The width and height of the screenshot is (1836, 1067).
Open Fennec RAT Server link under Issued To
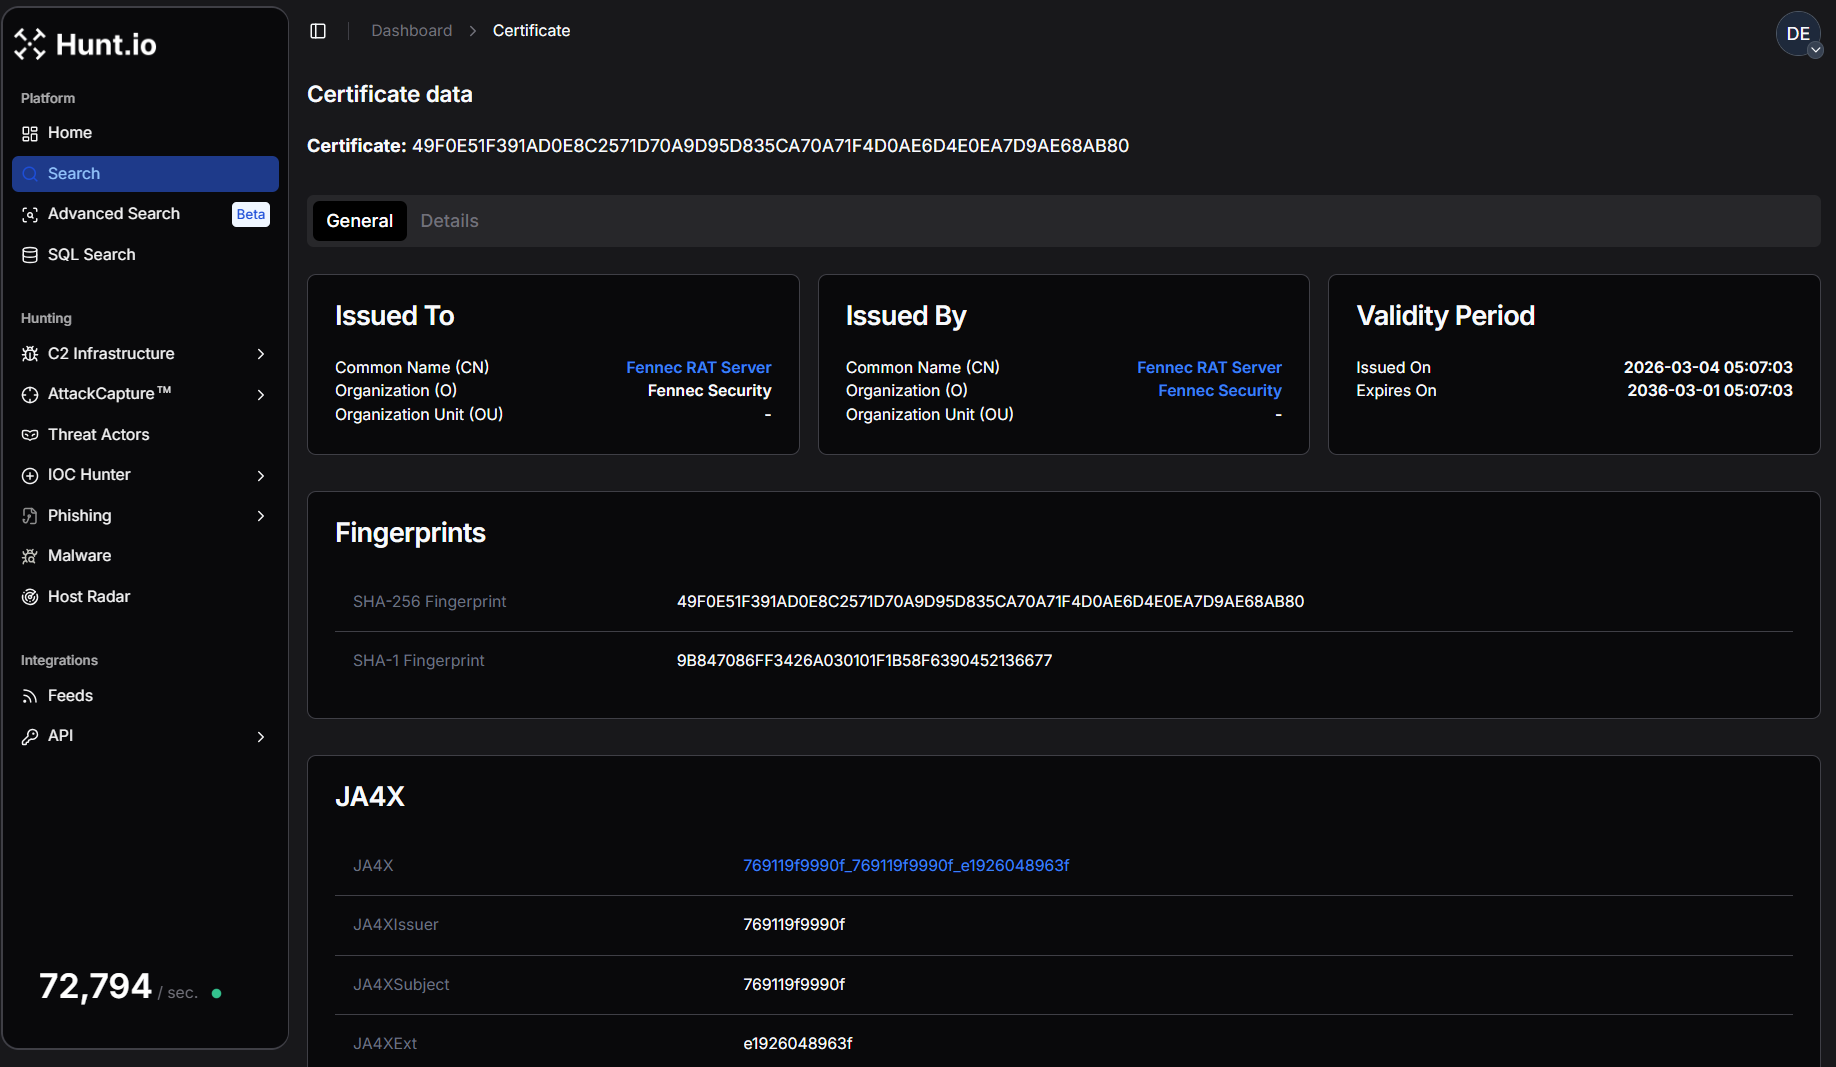[698, 367]
